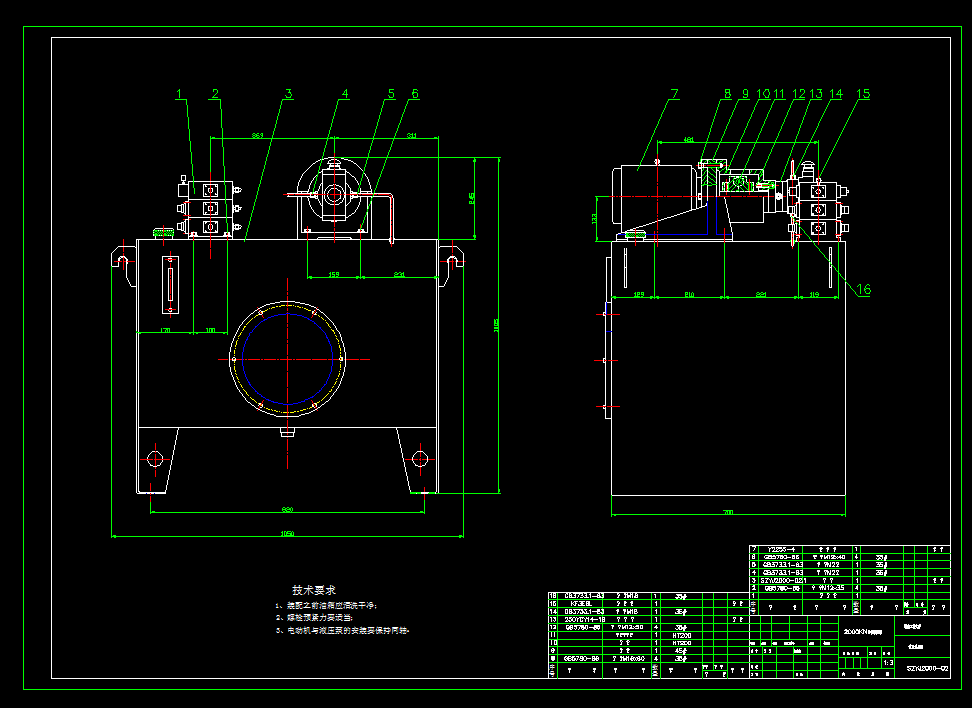972x708 pixels.
Task: Click the oil level gauge on the tank front
Action: (x=170, y=285)
